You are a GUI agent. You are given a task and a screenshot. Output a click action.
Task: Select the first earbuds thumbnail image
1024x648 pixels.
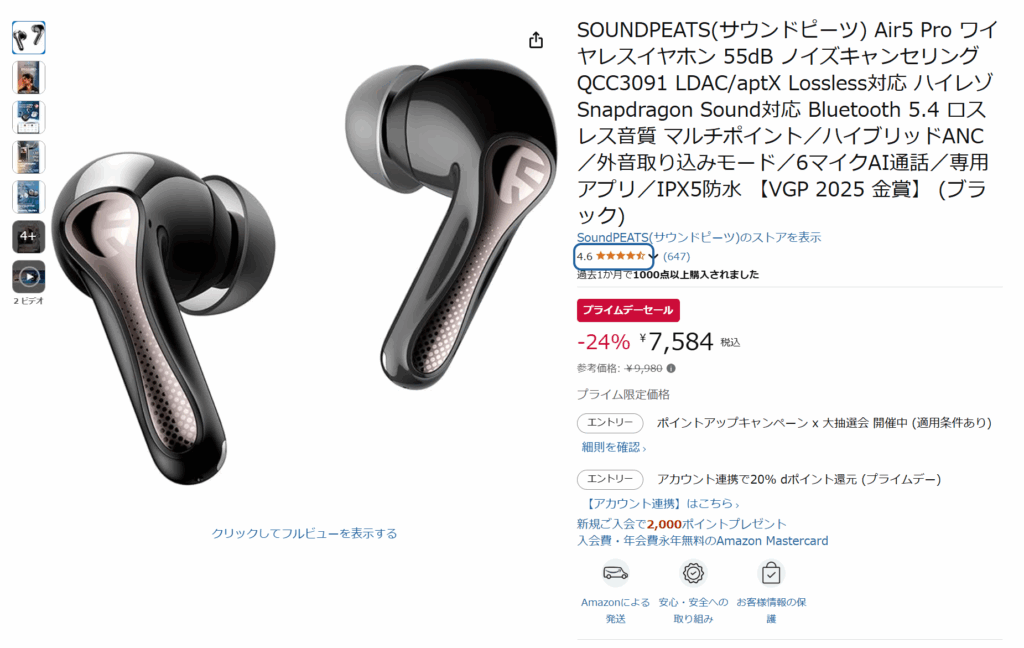(x=29, y=38)
